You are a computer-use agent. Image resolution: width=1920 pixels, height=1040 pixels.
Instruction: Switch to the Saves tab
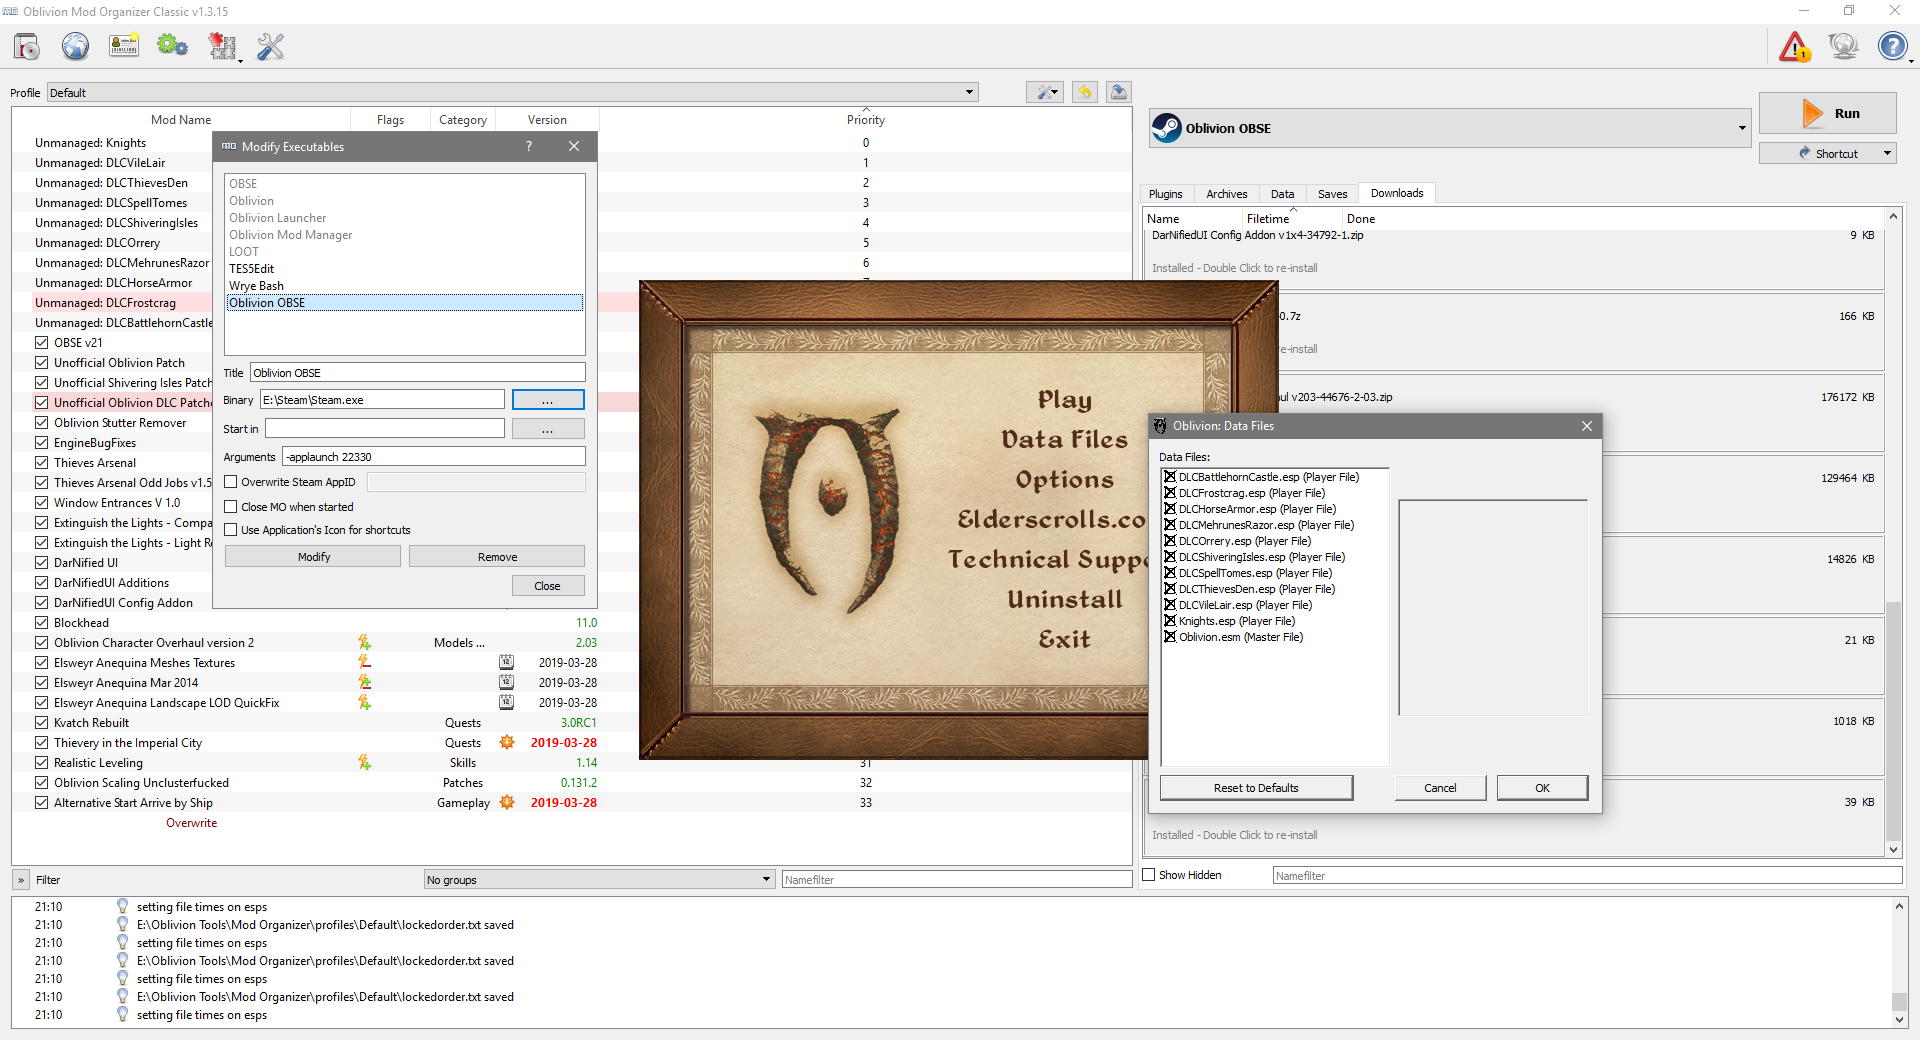click(1332, 194)
